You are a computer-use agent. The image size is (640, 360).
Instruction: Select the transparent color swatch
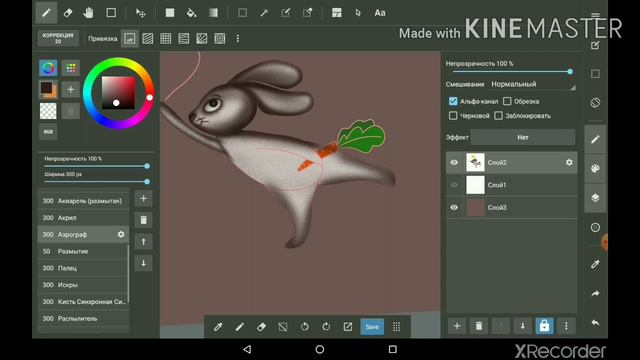click(48, 111)
